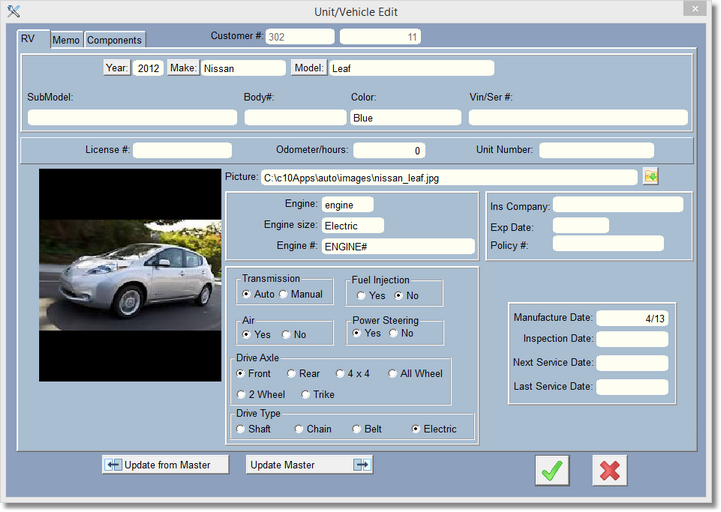Click the Policy # field
Viewport: 721px width, 512px height.
click(x=608, y=243)
